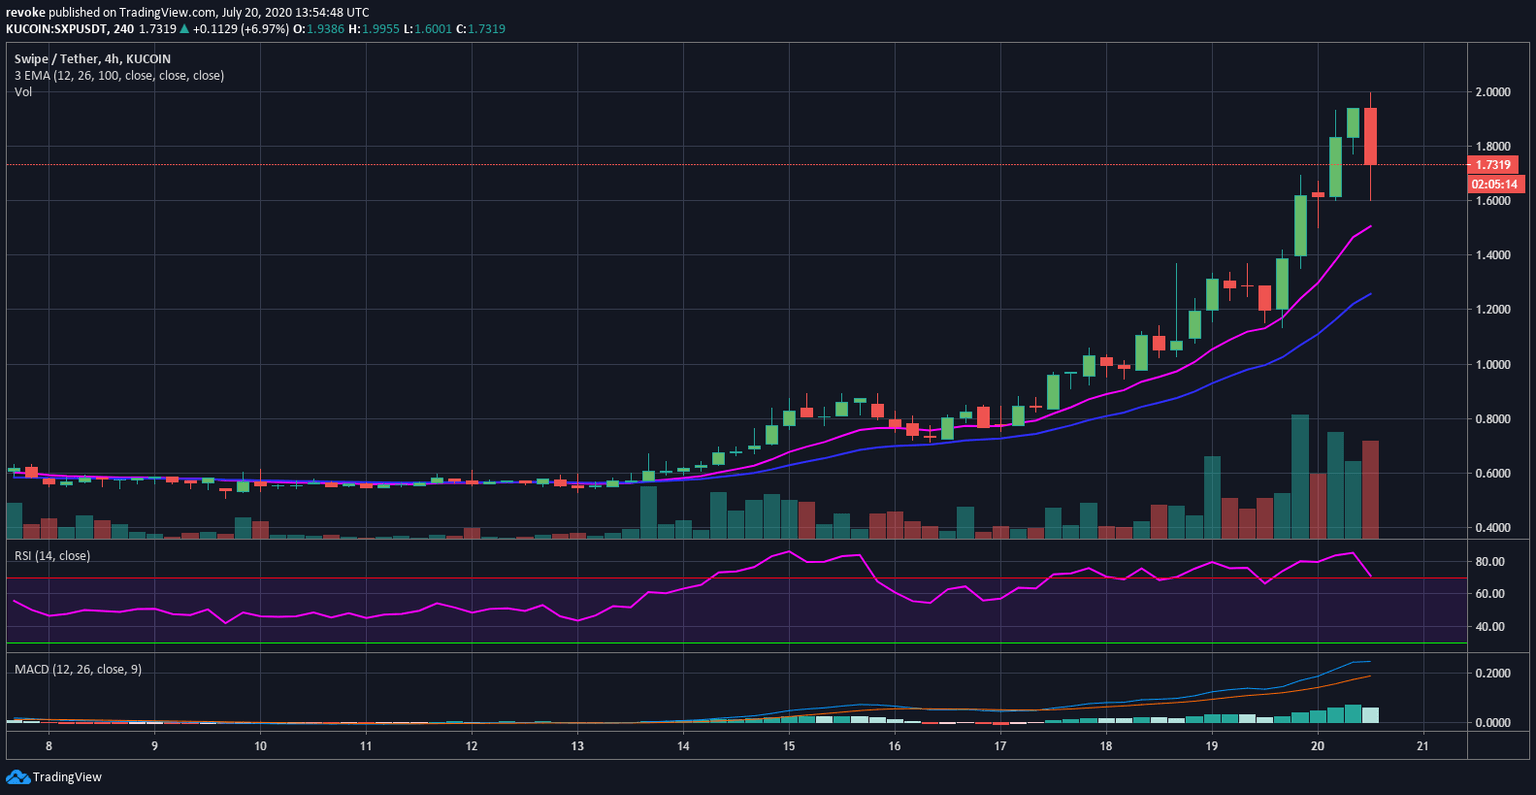Click the TradingView cloud logo icon
1536x795 pixels.
point(17,777)
